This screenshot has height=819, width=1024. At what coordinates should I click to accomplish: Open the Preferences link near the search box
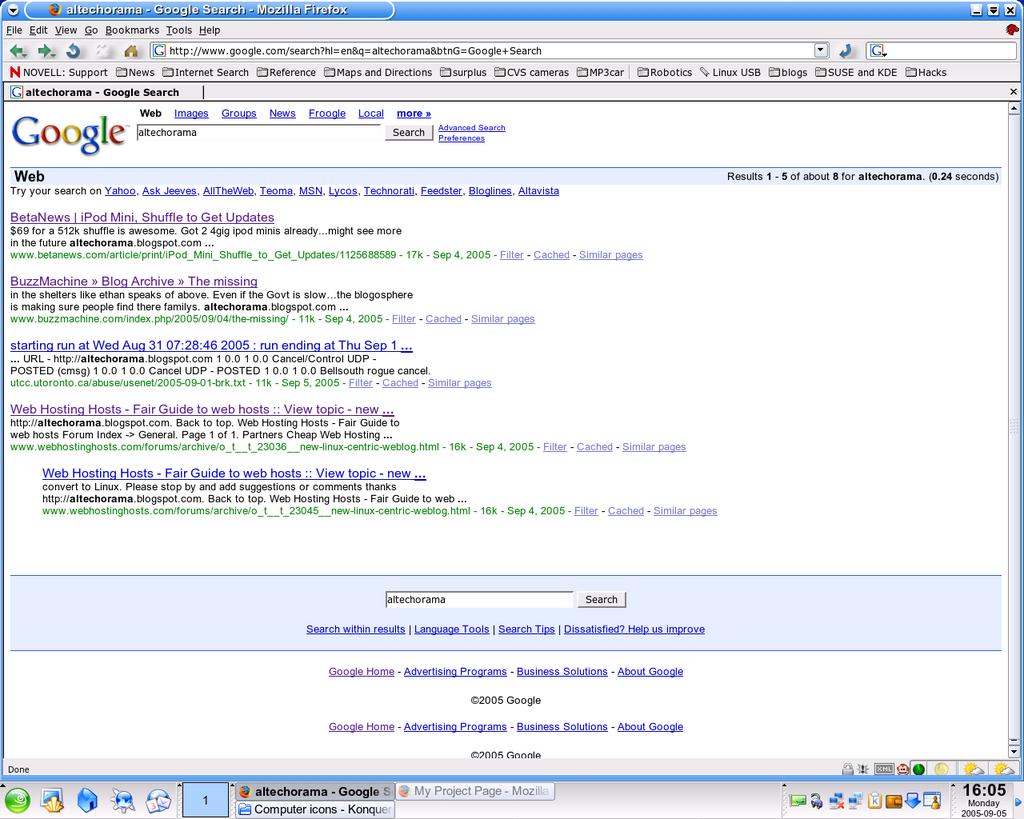tap(462, 138)
